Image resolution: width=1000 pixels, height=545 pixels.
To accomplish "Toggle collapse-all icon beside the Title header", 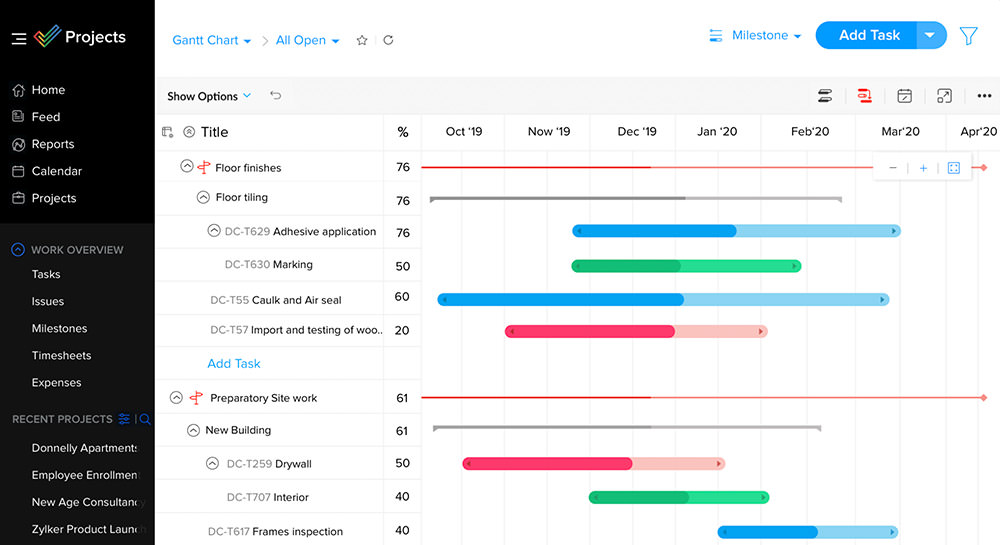I will pyautogui.click(x=167, y=132).
